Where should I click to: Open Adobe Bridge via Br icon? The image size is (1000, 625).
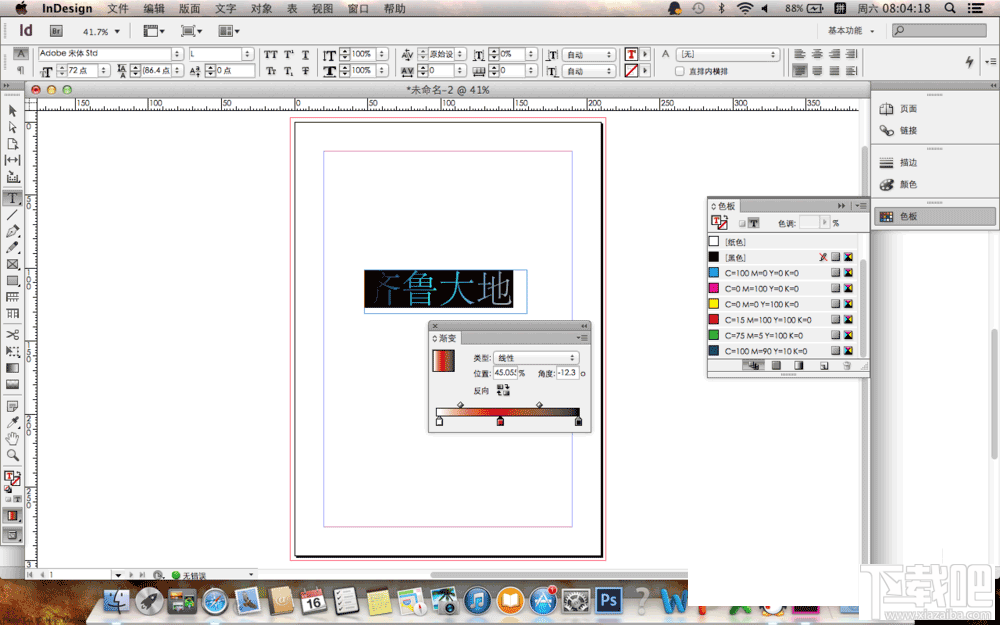[x=55, y=31]
